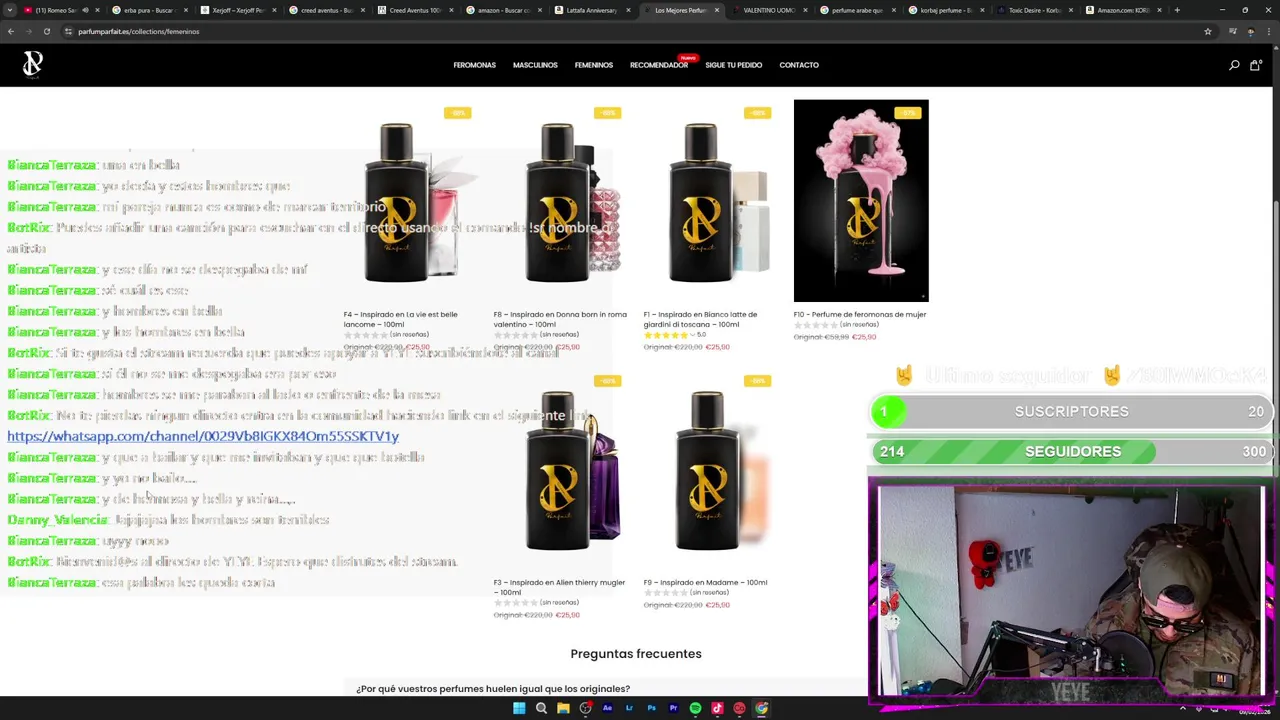Open the FEROMONAS menu item
1280x720 pixels.
coord(474,65)
